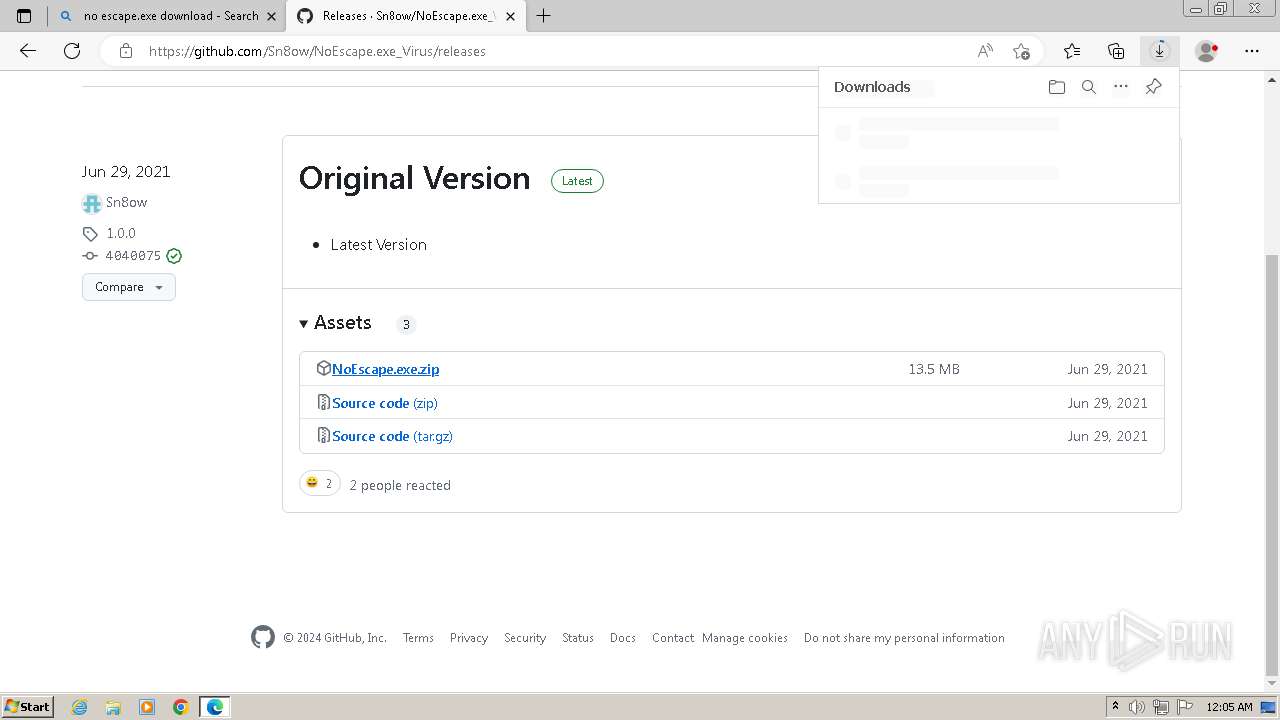Download NoEscape.exe.zip asset
1280x720 pixels.
point(385,369)
